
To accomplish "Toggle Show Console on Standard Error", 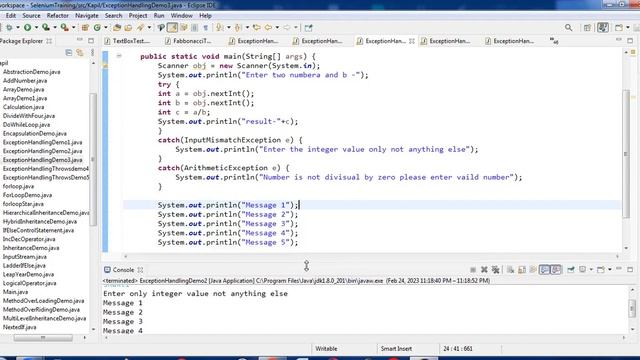I will (556, 270).
